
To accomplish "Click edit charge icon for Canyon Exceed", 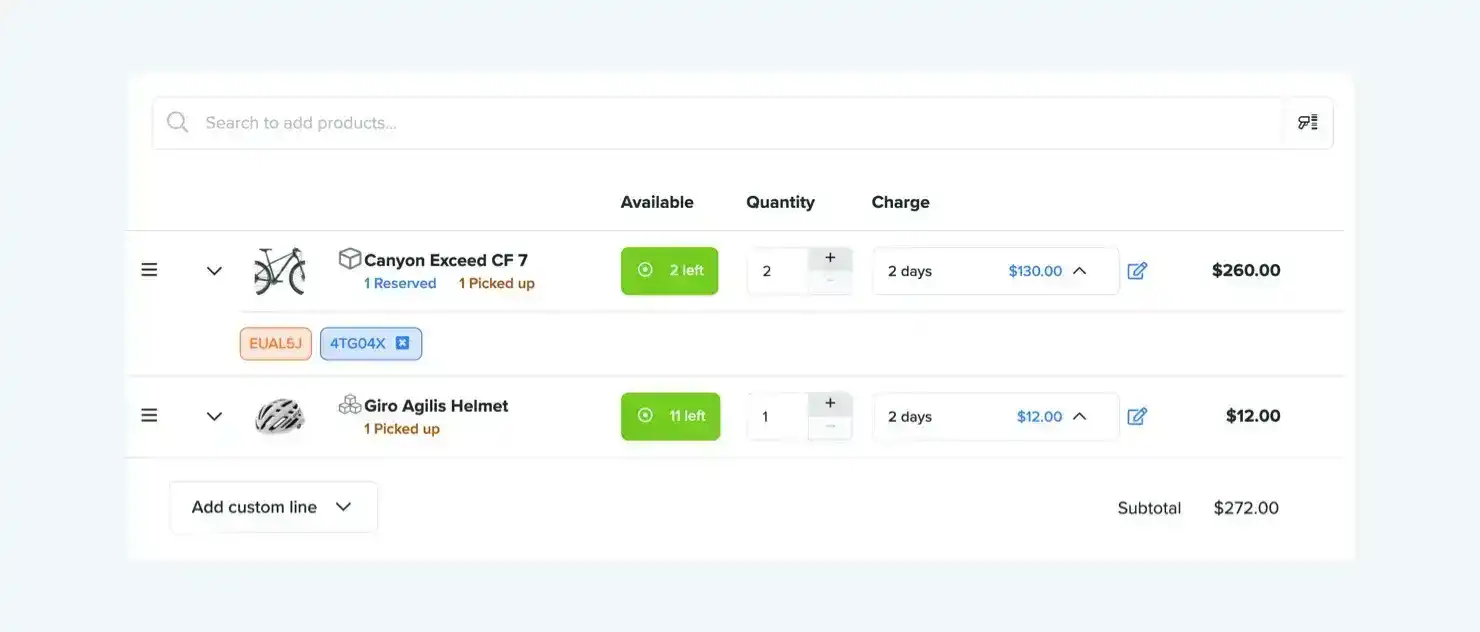I will coord(1137,271).
